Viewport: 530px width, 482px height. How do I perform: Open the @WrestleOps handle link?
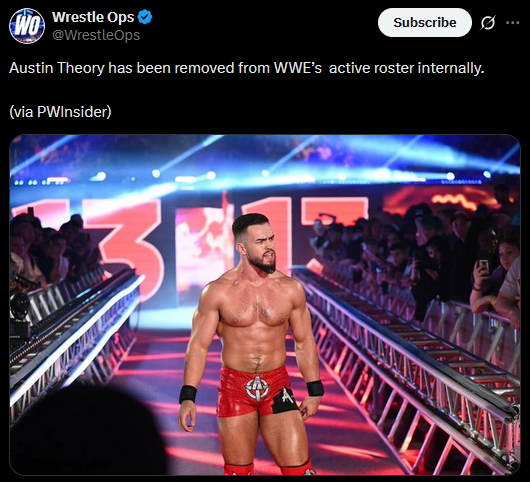click(x=96, y=35)
